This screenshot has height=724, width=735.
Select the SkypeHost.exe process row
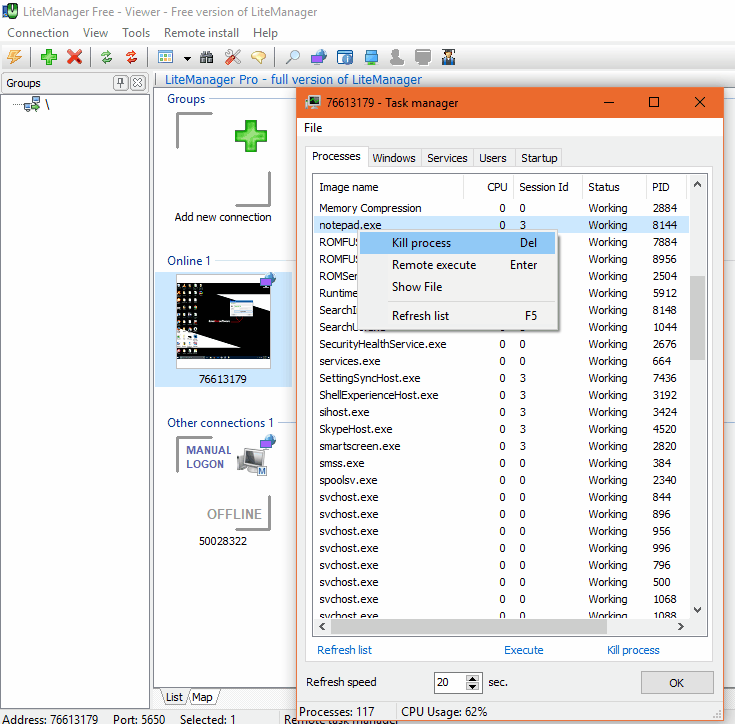501,429
